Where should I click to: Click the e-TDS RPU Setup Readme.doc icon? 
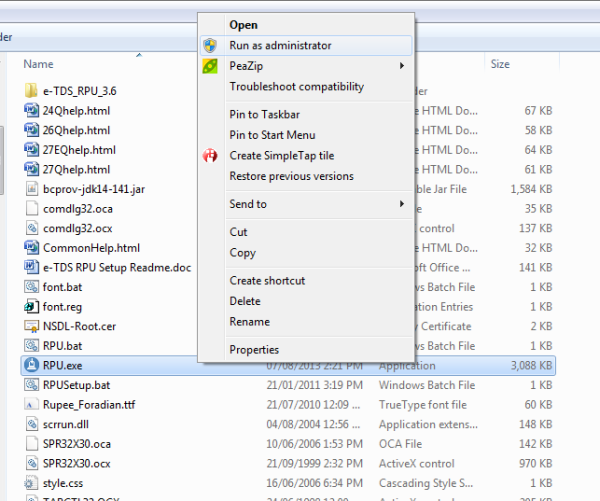click(31, 267)
